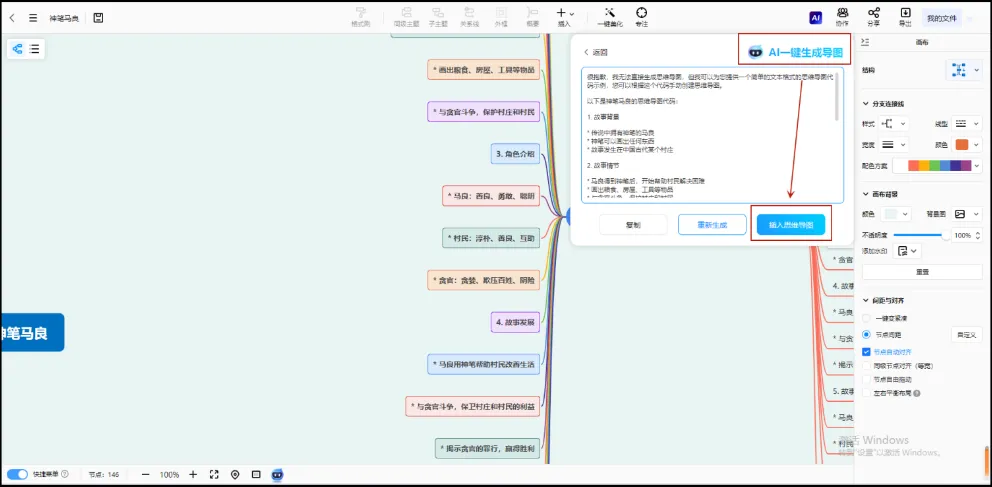Uncheck the 节点自动对齐 checkbox
This screenshot has width=992, height=487.
[x=866, y=352]
